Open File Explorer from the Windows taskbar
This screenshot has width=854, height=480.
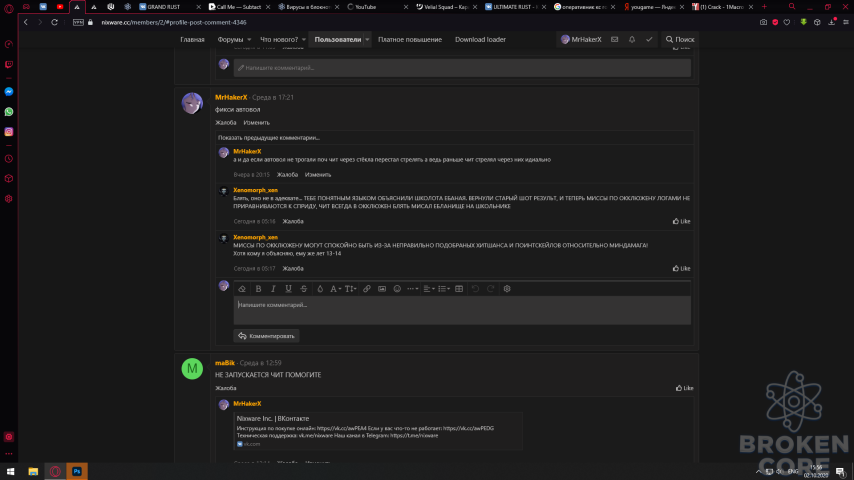[x=33, y=471]
